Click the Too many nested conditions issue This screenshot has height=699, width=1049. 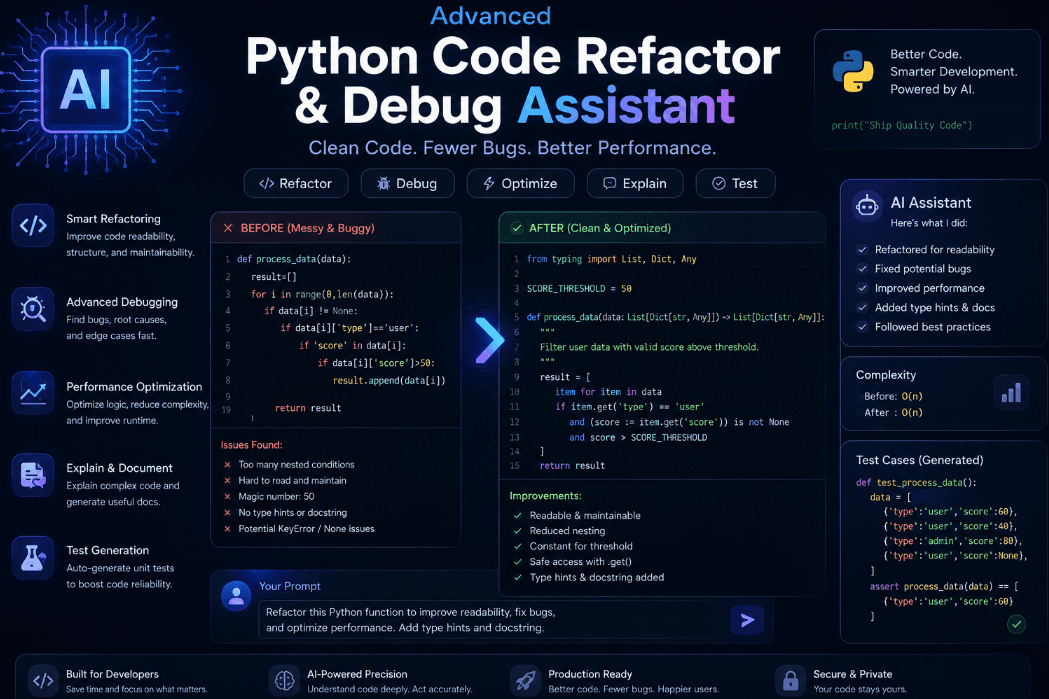click(x=296, y=464)
